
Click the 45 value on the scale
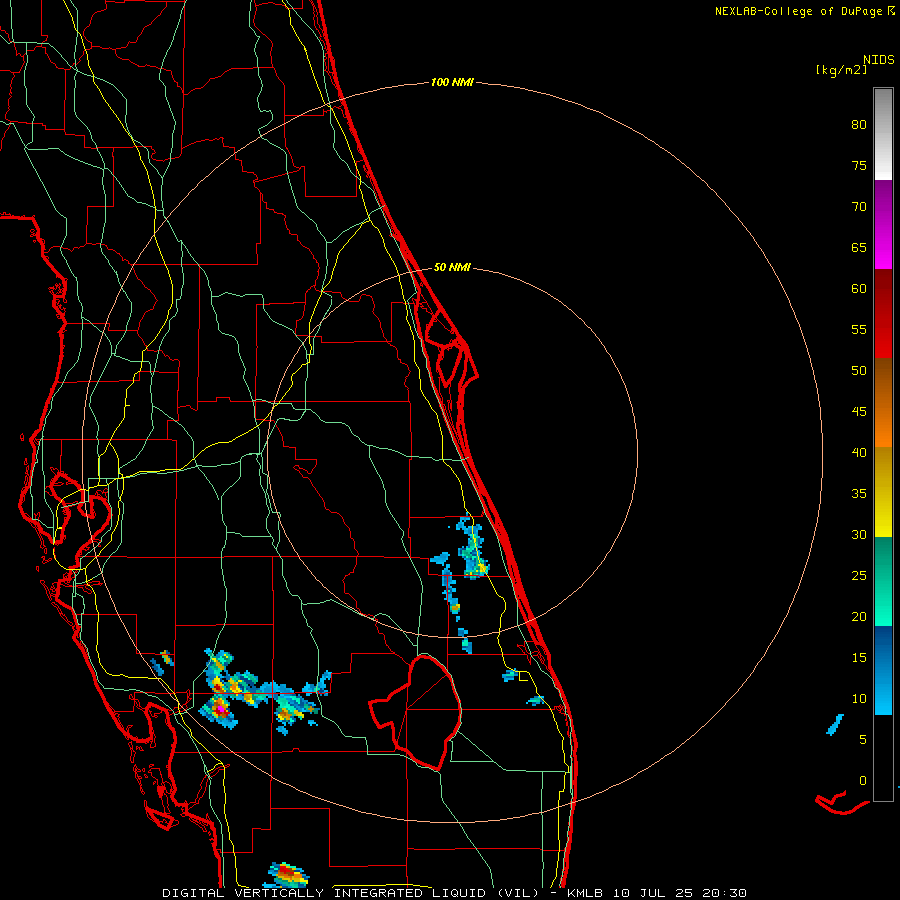[859, 412]
